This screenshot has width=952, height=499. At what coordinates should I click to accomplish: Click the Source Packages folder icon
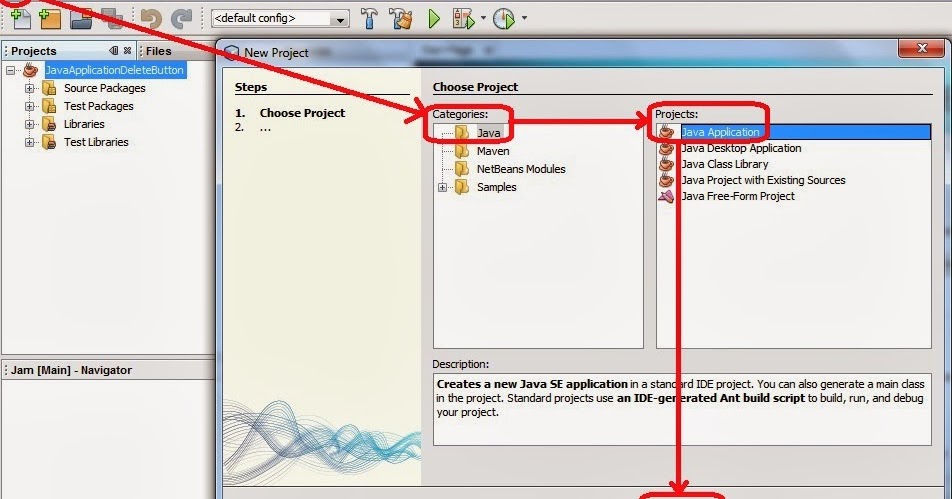(49, 89)
